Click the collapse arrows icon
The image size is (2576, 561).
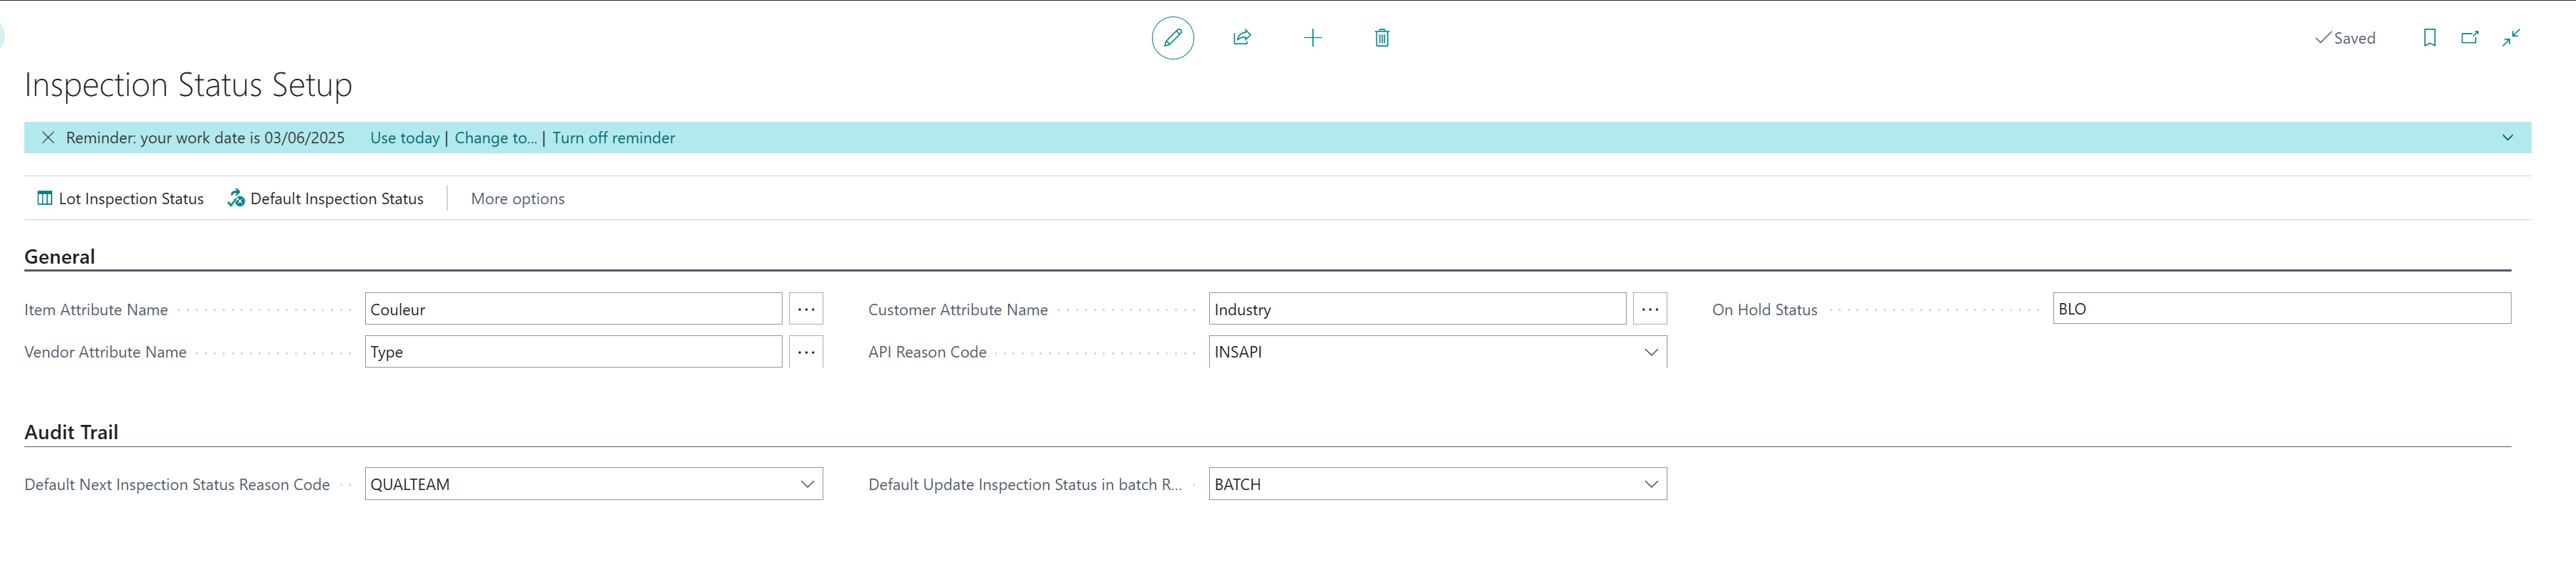(2511, 38)
